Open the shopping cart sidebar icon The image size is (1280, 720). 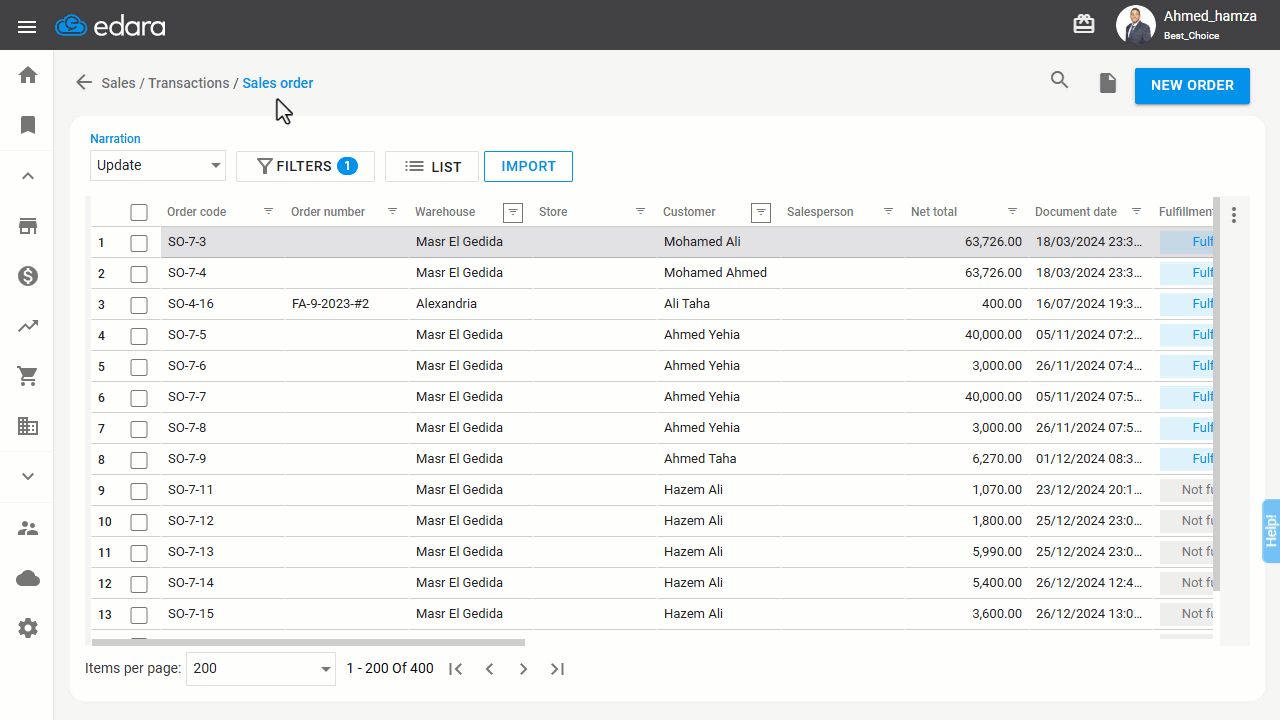pyautogui.click(x=28, y=376)
